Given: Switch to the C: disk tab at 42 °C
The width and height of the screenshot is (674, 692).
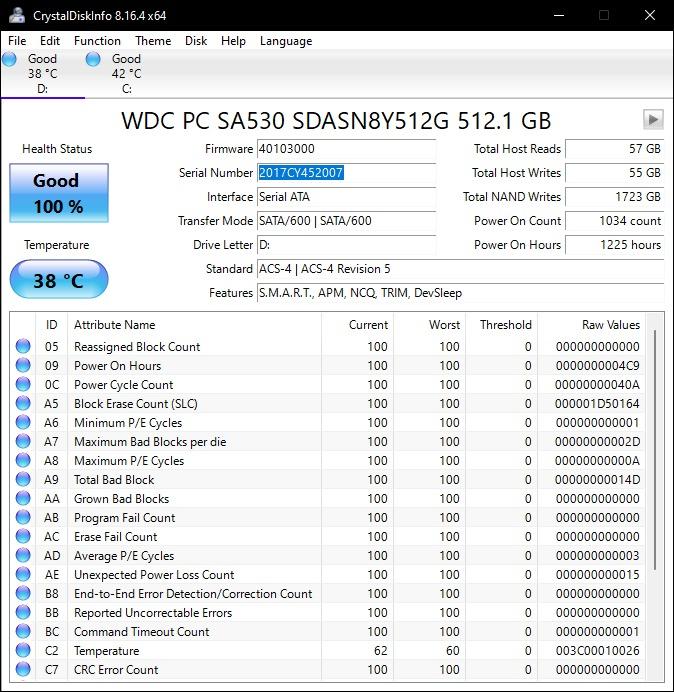Looking at the screenshot, I should click(x=126, y=73).
